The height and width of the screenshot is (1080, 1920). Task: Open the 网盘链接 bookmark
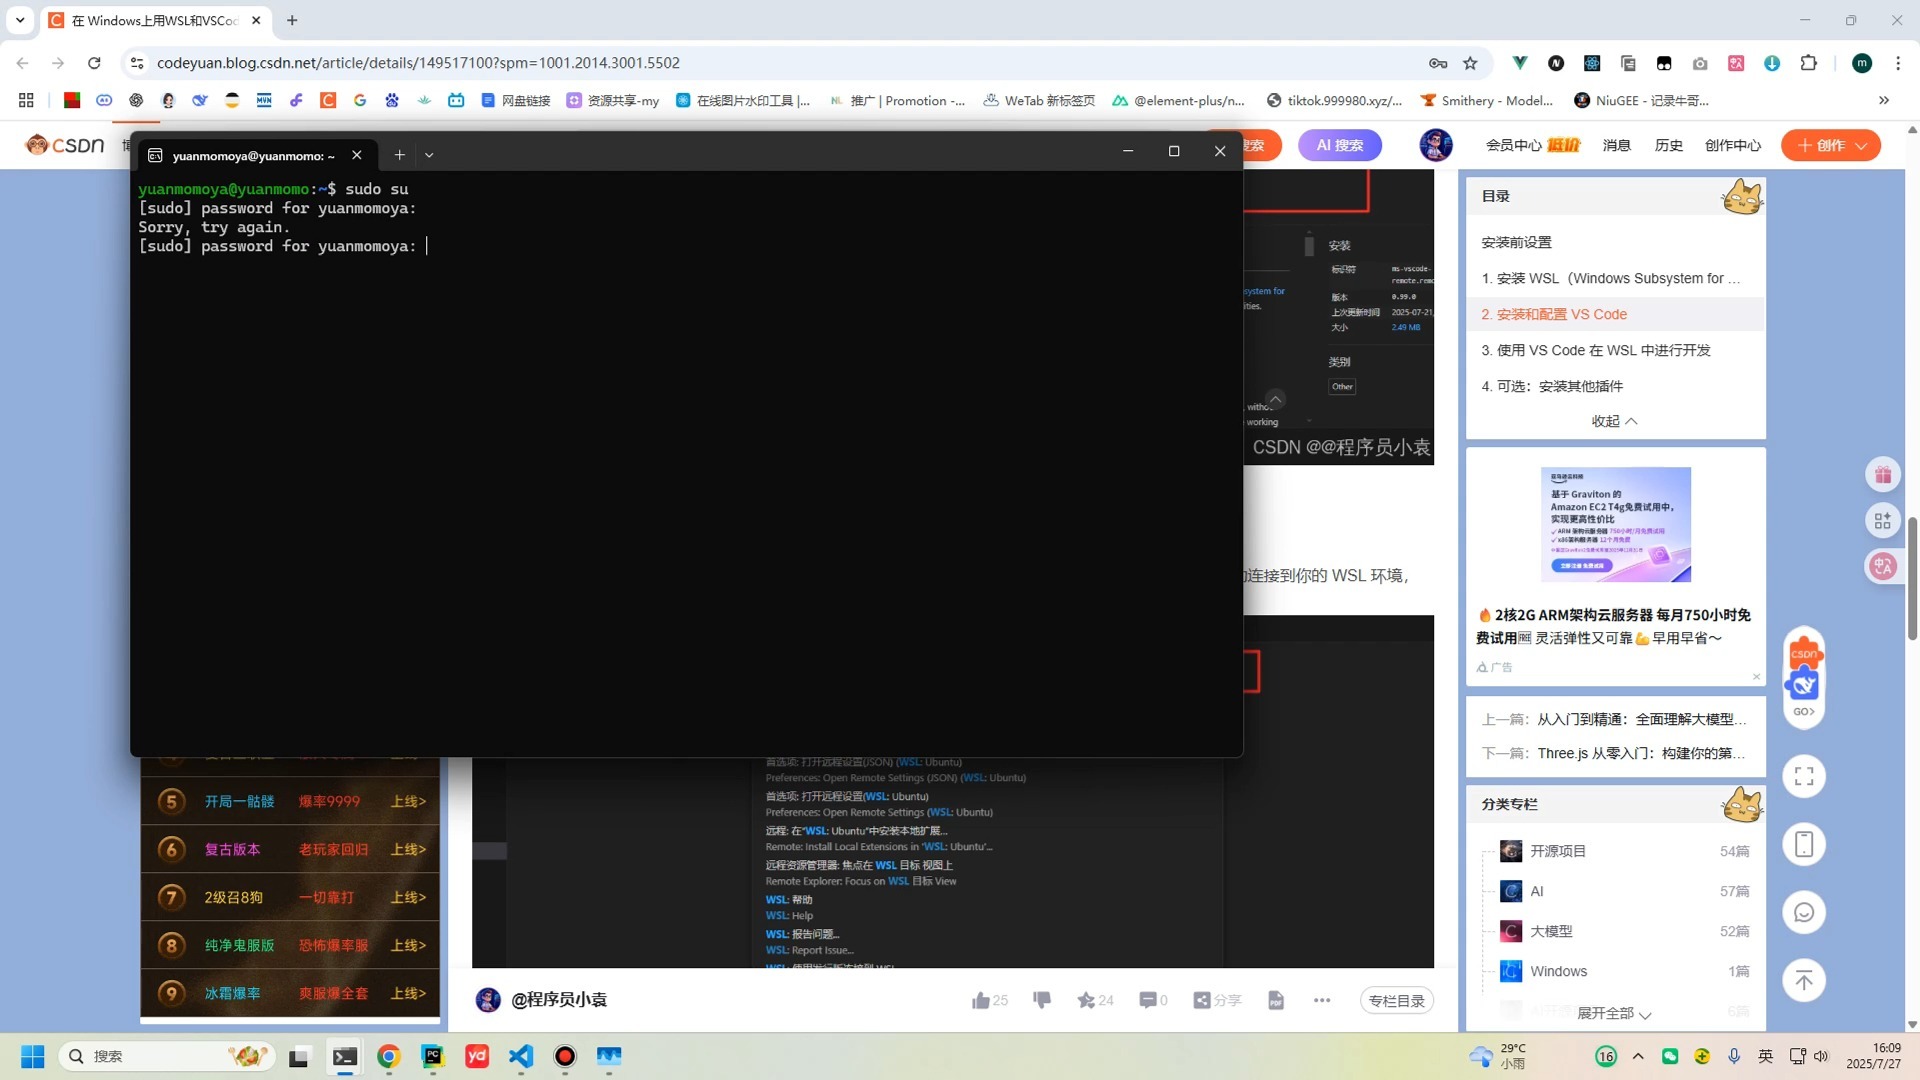[516, 100]
